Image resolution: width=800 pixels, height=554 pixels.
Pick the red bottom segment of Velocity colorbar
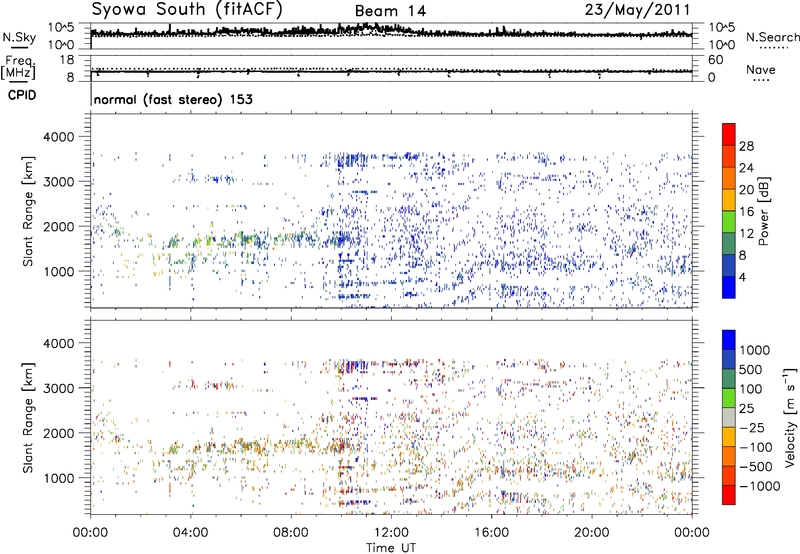(729, 495)
